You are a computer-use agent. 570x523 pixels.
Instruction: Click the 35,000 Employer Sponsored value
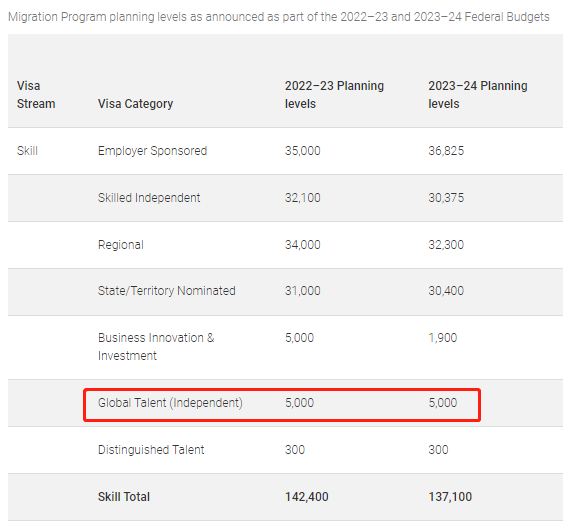pyautogui.click(x=302, y=151)
